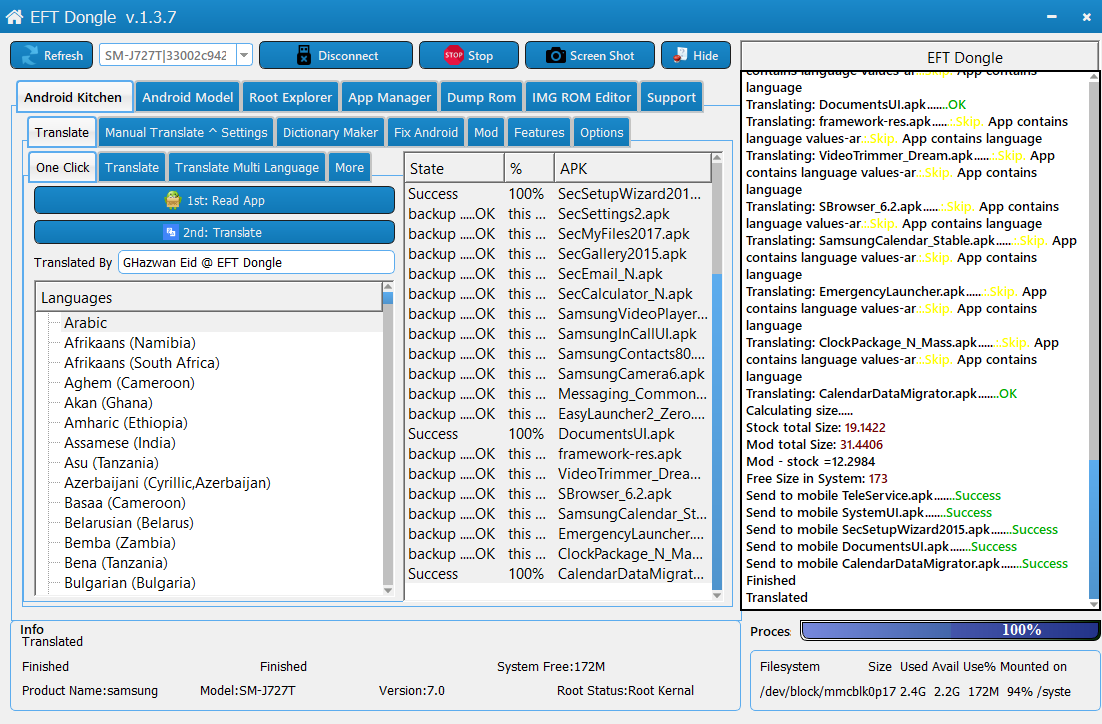Open the Dictionary Maker tab
The image size is (1102, 724).
[x=330, y=132]
